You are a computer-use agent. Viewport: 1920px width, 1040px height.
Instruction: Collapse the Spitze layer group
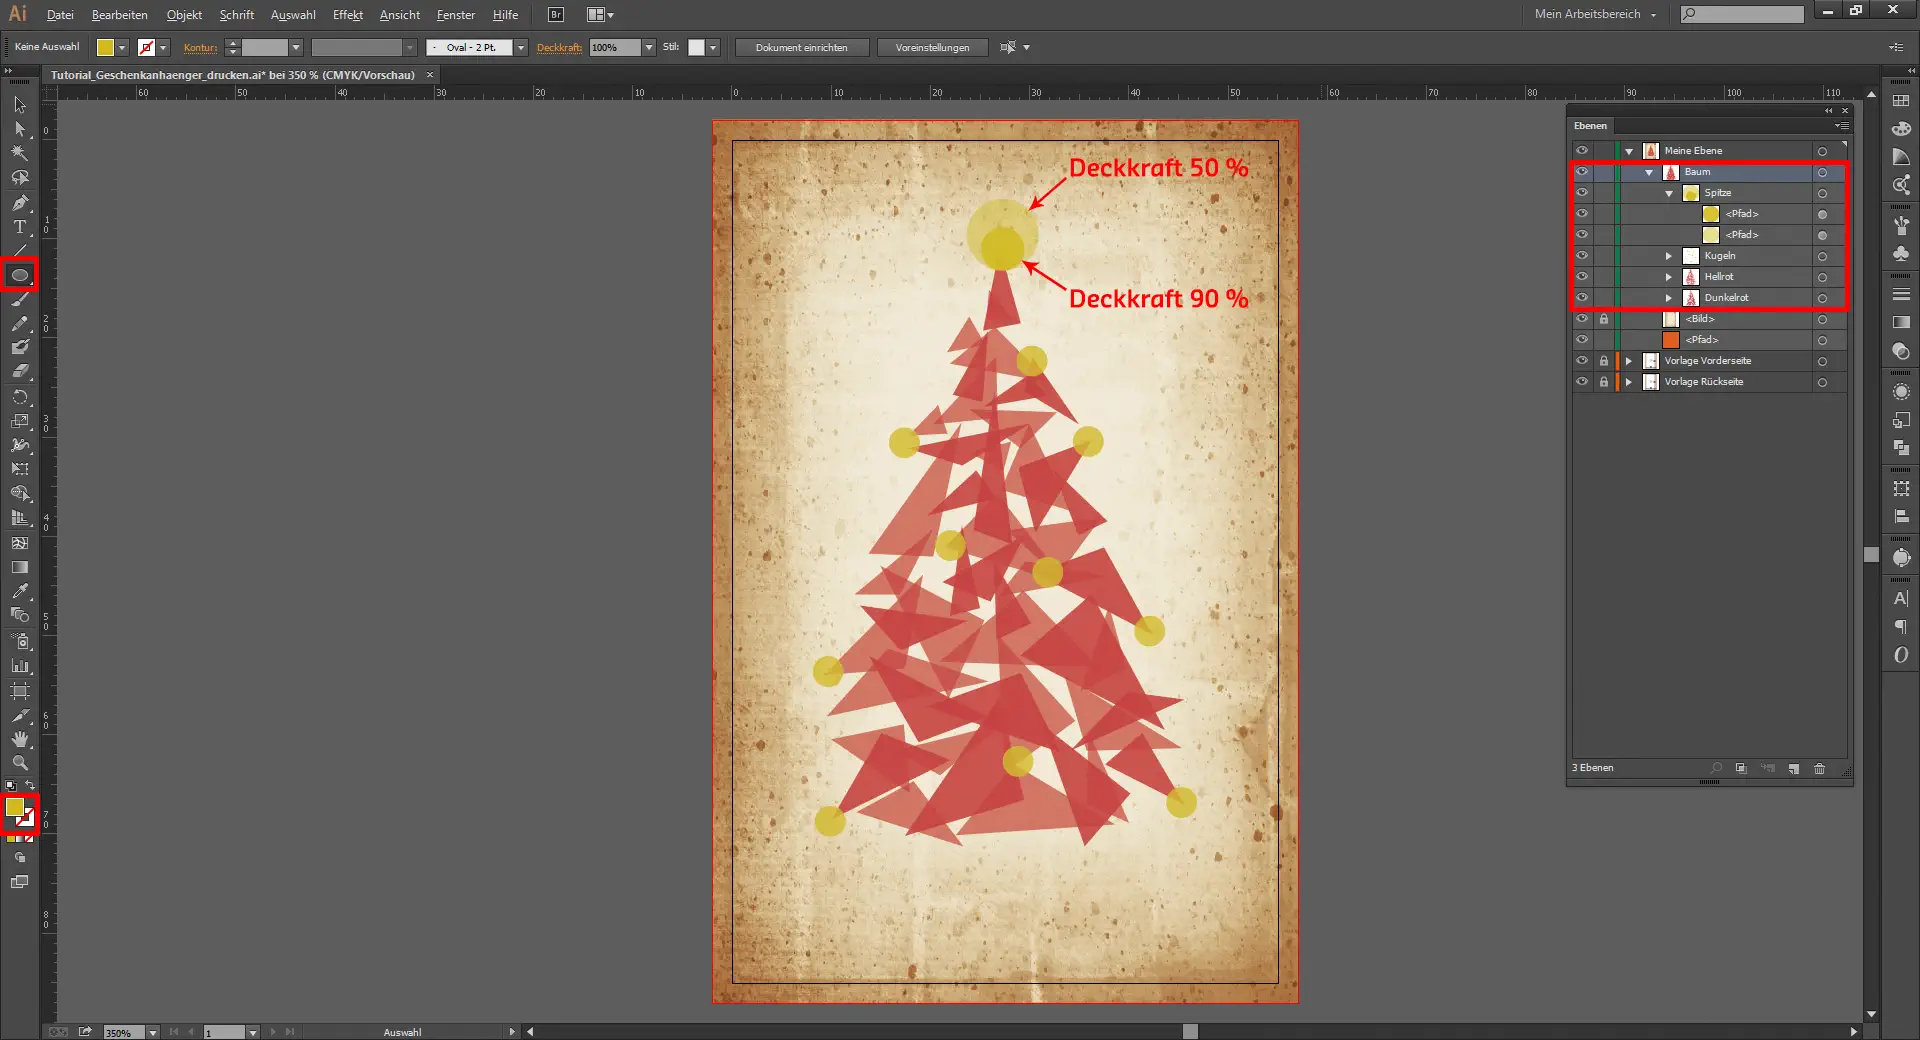click(1668, 193)
